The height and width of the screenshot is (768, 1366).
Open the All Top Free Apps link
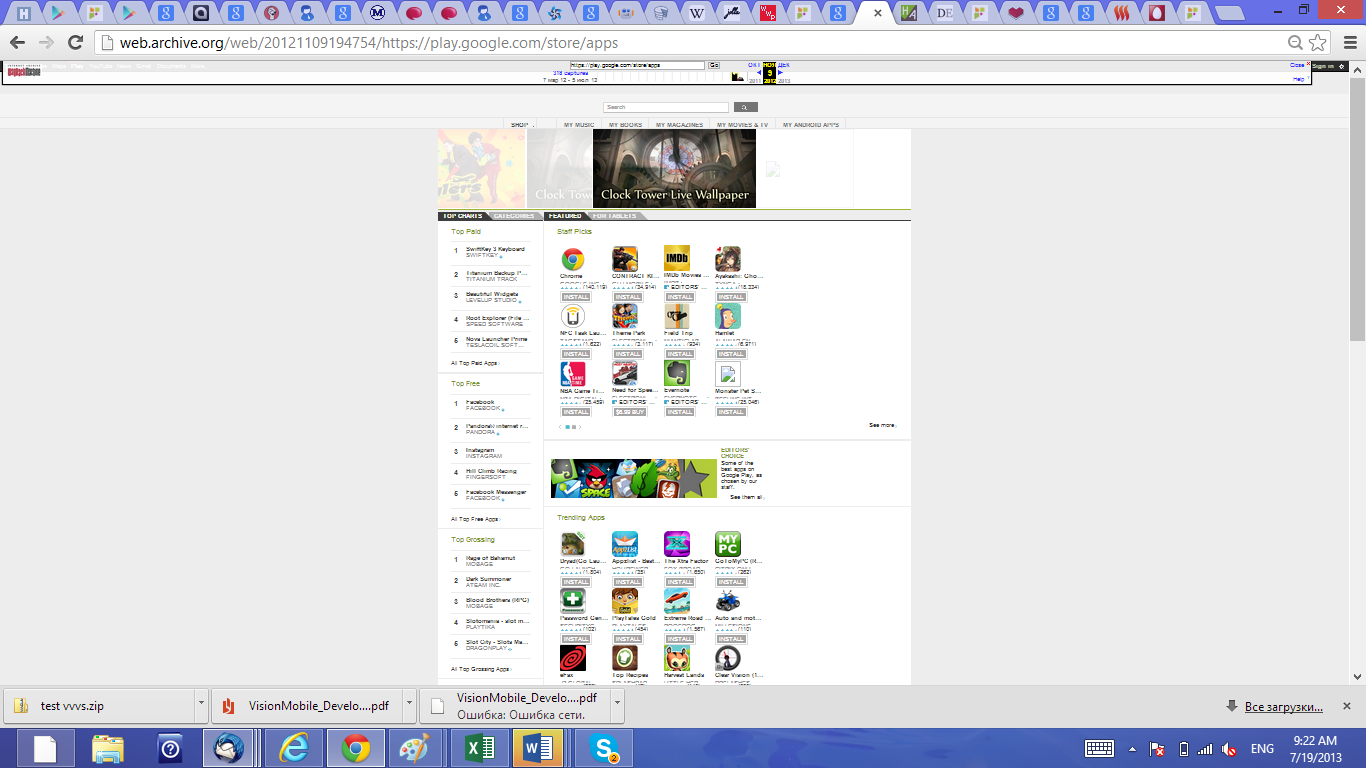pyautogui.click(x=474, y=519)
